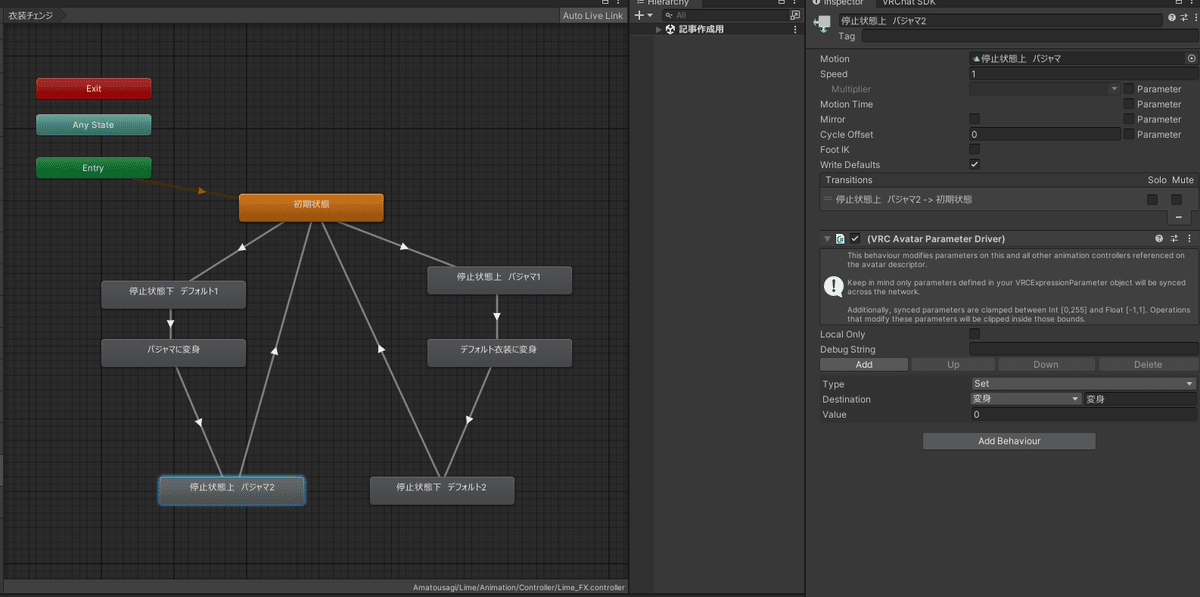The image size is (1200, 597).
Task: Click the Inspector lock icon
Action: pos(1177,3)
